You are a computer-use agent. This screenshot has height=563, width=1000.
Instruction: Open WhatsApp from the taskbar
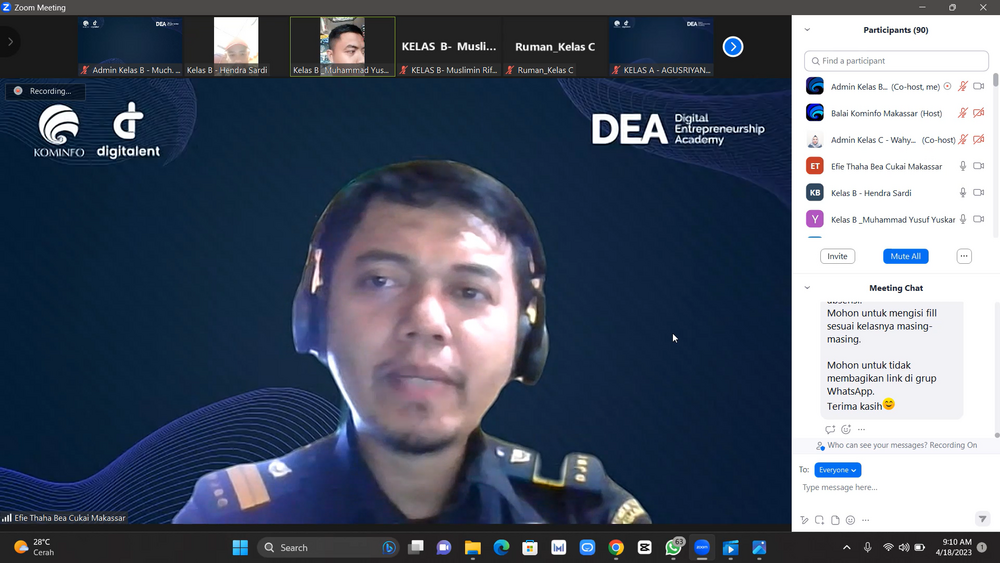(x=674, y=548)
